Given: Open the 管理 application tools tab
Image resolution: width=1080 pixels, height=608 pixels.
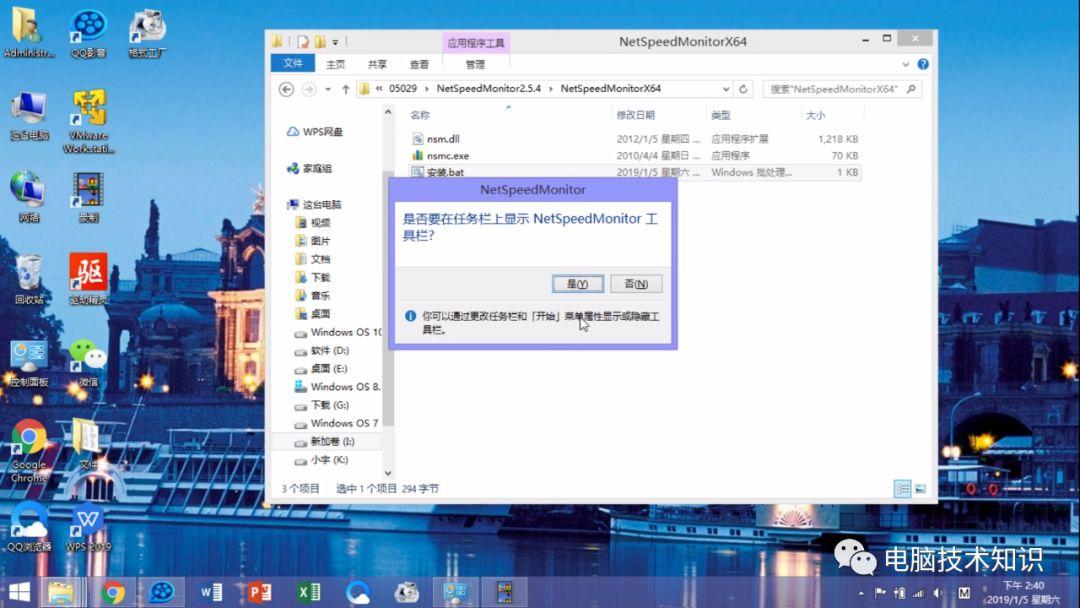Looking at the screenshot, I should click(475, 64).
